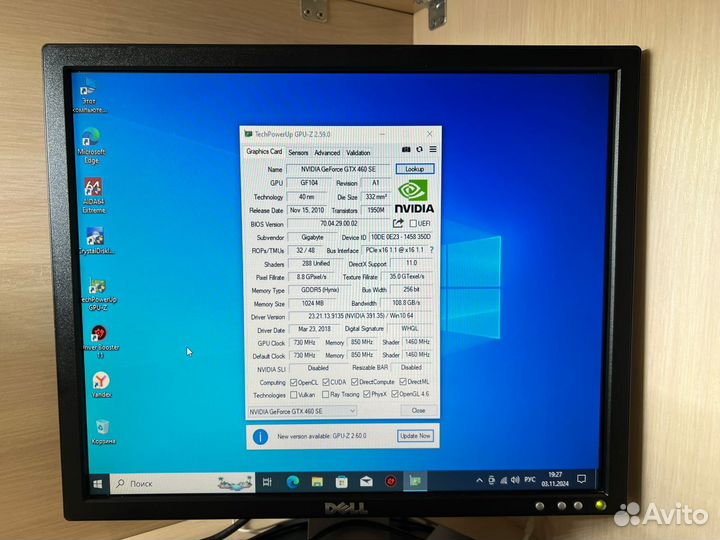This screenshot has height=540, width=720.
Task: Switch to the Graphics Card tab
Action: [x=264, y=151]
